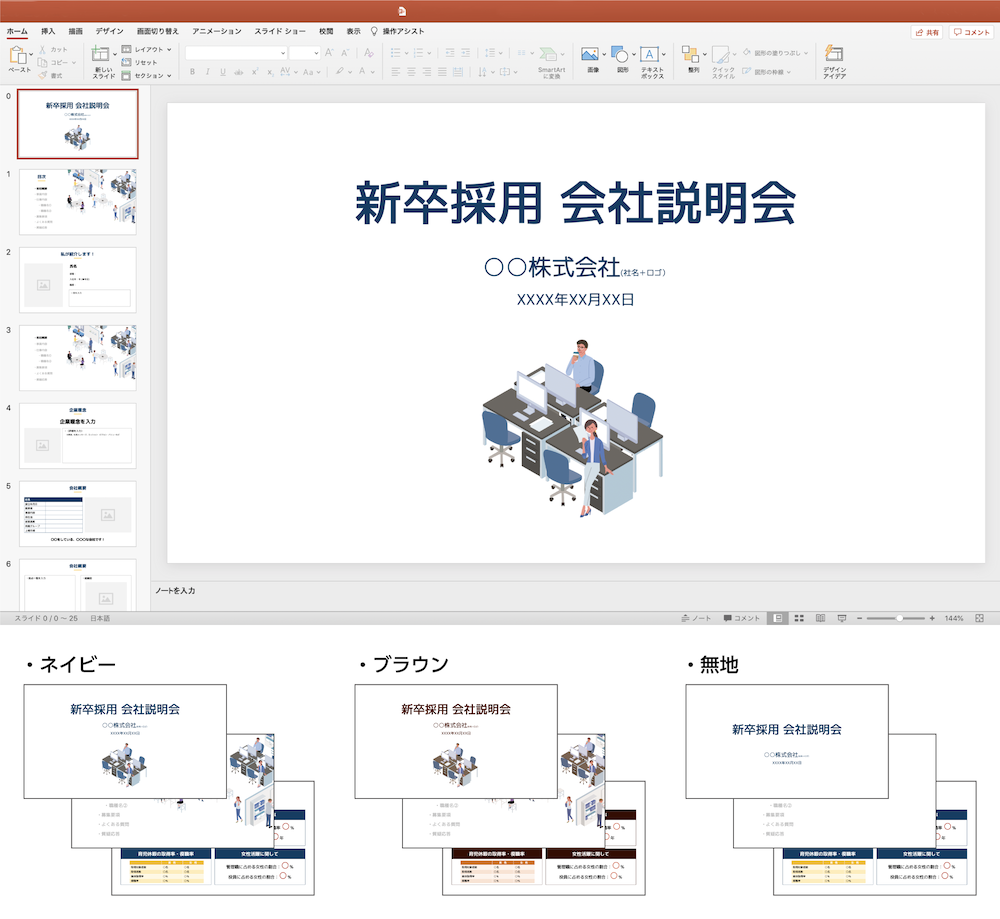Image resolution: width=1000 pixels, height=919 pixels.
Task: Toggle the notes (ノート) pane
Action: pyautogui.click(x=696, y=619)
